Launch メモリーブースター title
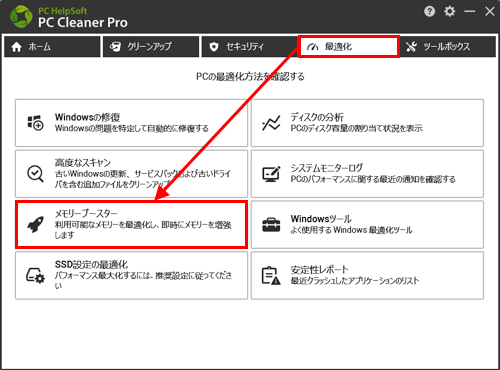500x370 pixels. pyautogui.click(x=86, y=213)
